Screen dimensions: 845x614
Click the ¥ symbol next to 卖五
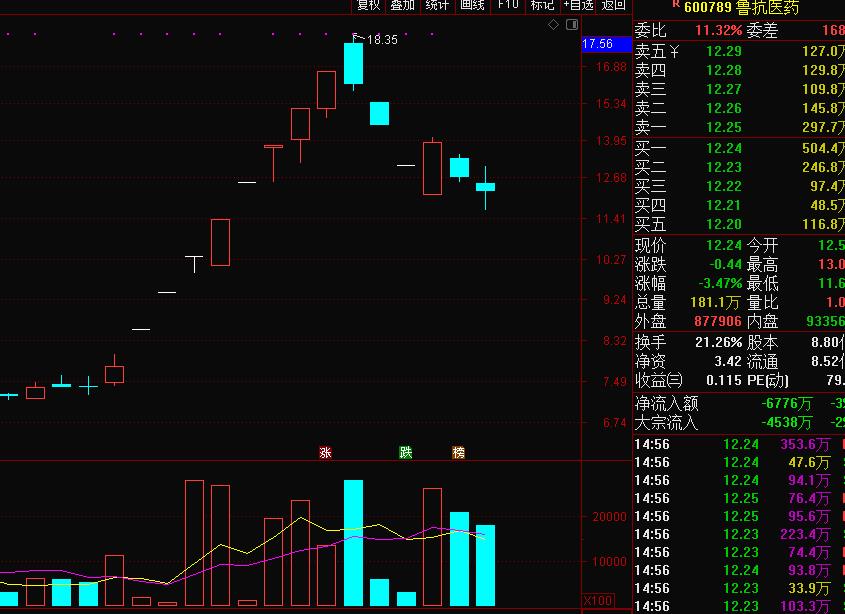coord(674,51)
